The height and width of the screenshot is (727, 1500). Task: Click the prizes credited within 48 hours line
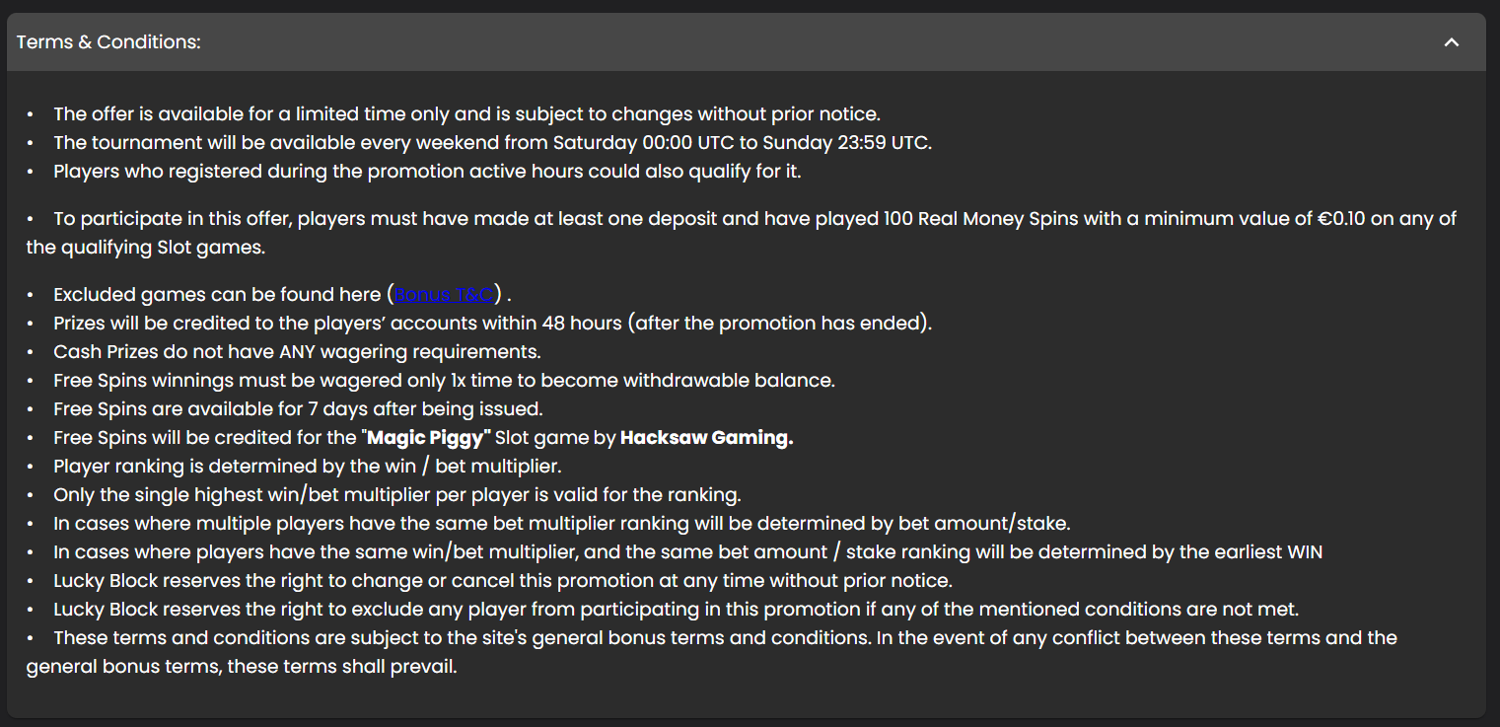tap(492, 324)
